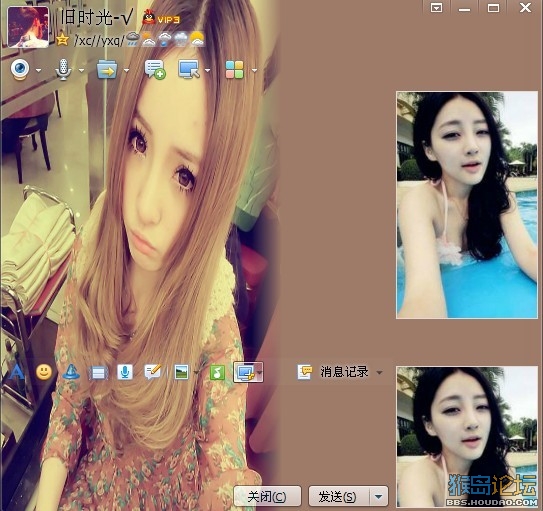Expand 消息记录 dropdown arrow
This screenshot has width=543, height=511.
click(x=380, y=373)
